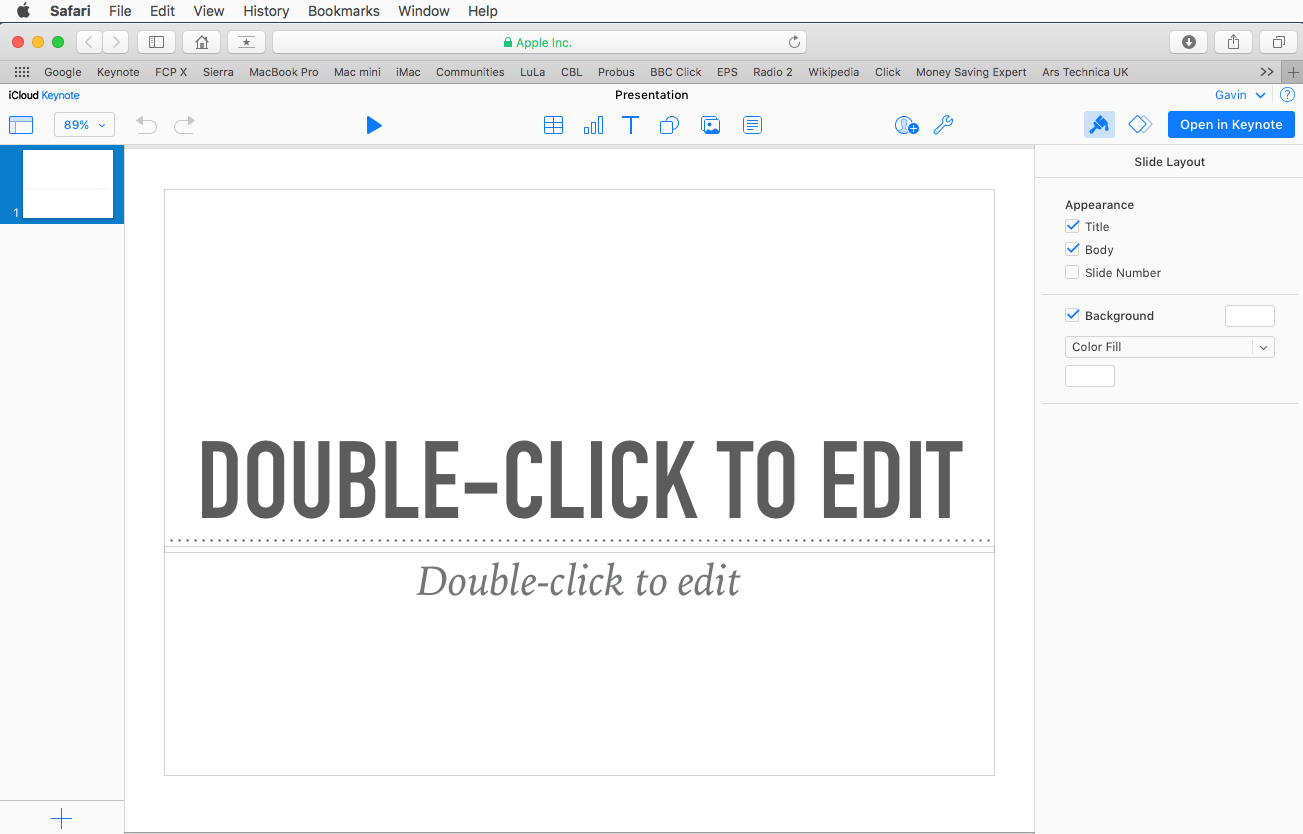Open the Animate diamond panel button
The width and height of the screenshot is (1303, 834).
[1139, 124]
